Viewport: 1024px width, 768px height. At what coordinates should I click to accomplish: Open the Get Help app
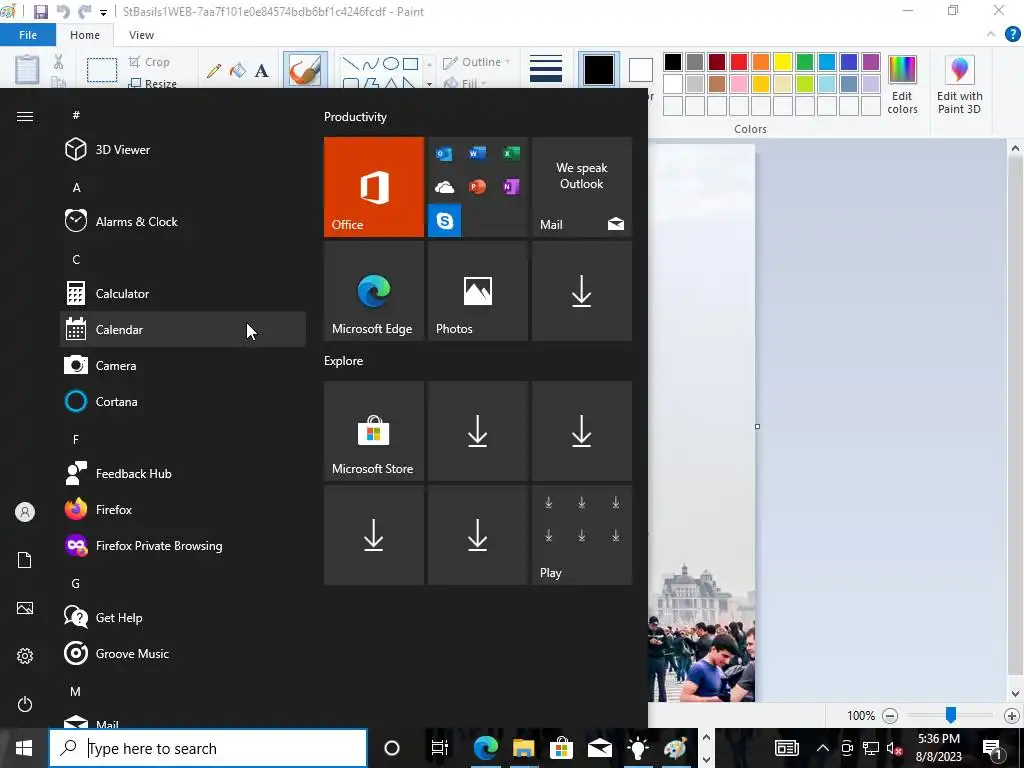click(183, 617)
